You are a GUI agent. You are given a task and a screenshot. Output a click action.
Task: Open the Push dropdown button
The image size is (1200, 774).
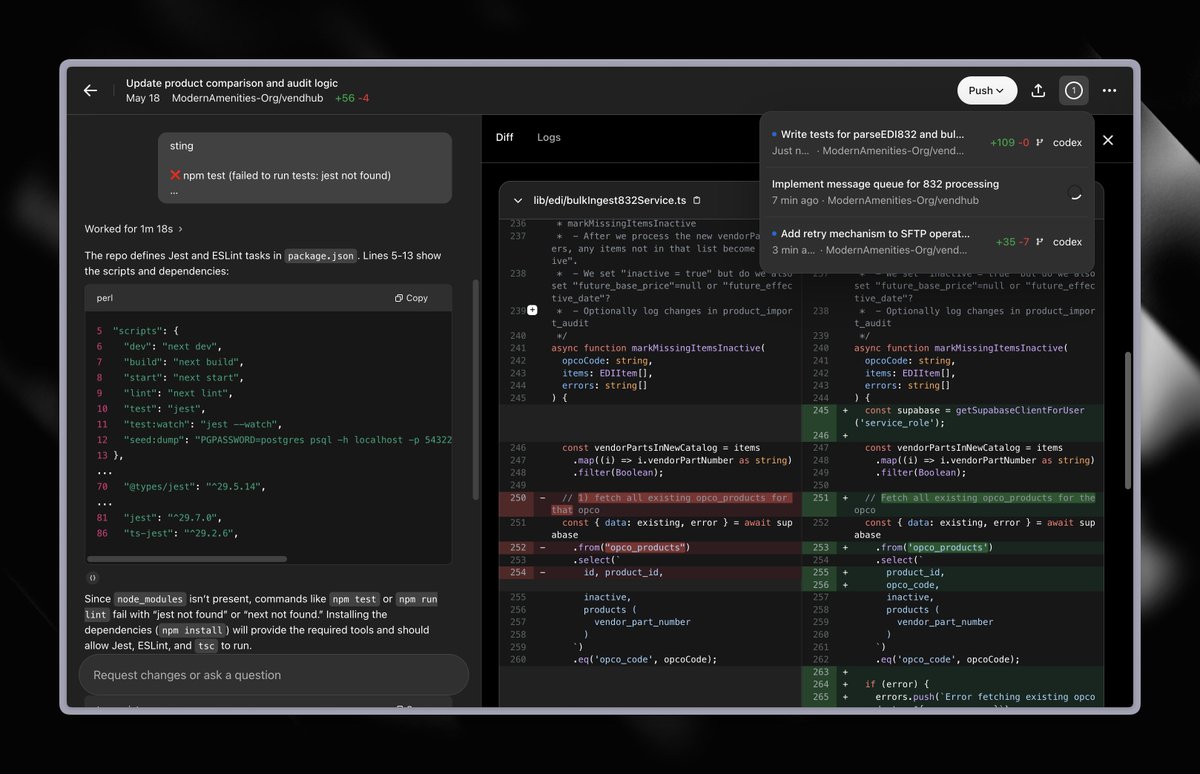point(987,90)
